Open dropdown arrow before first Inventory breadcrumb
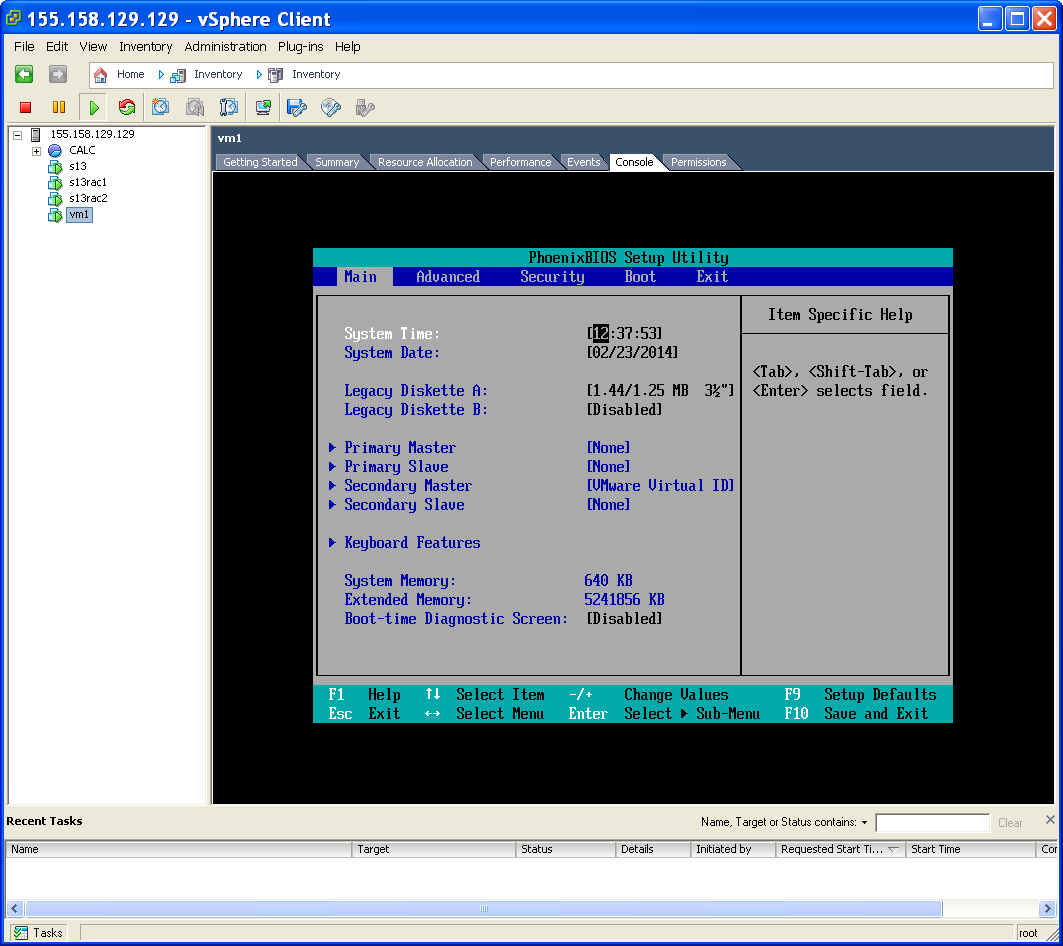Screen dimensions: 1063x946 161,75
